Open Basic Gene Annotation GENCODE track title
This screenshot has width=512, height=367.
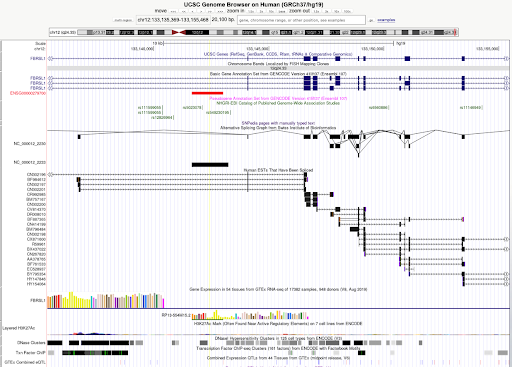(x=278, y=74)
